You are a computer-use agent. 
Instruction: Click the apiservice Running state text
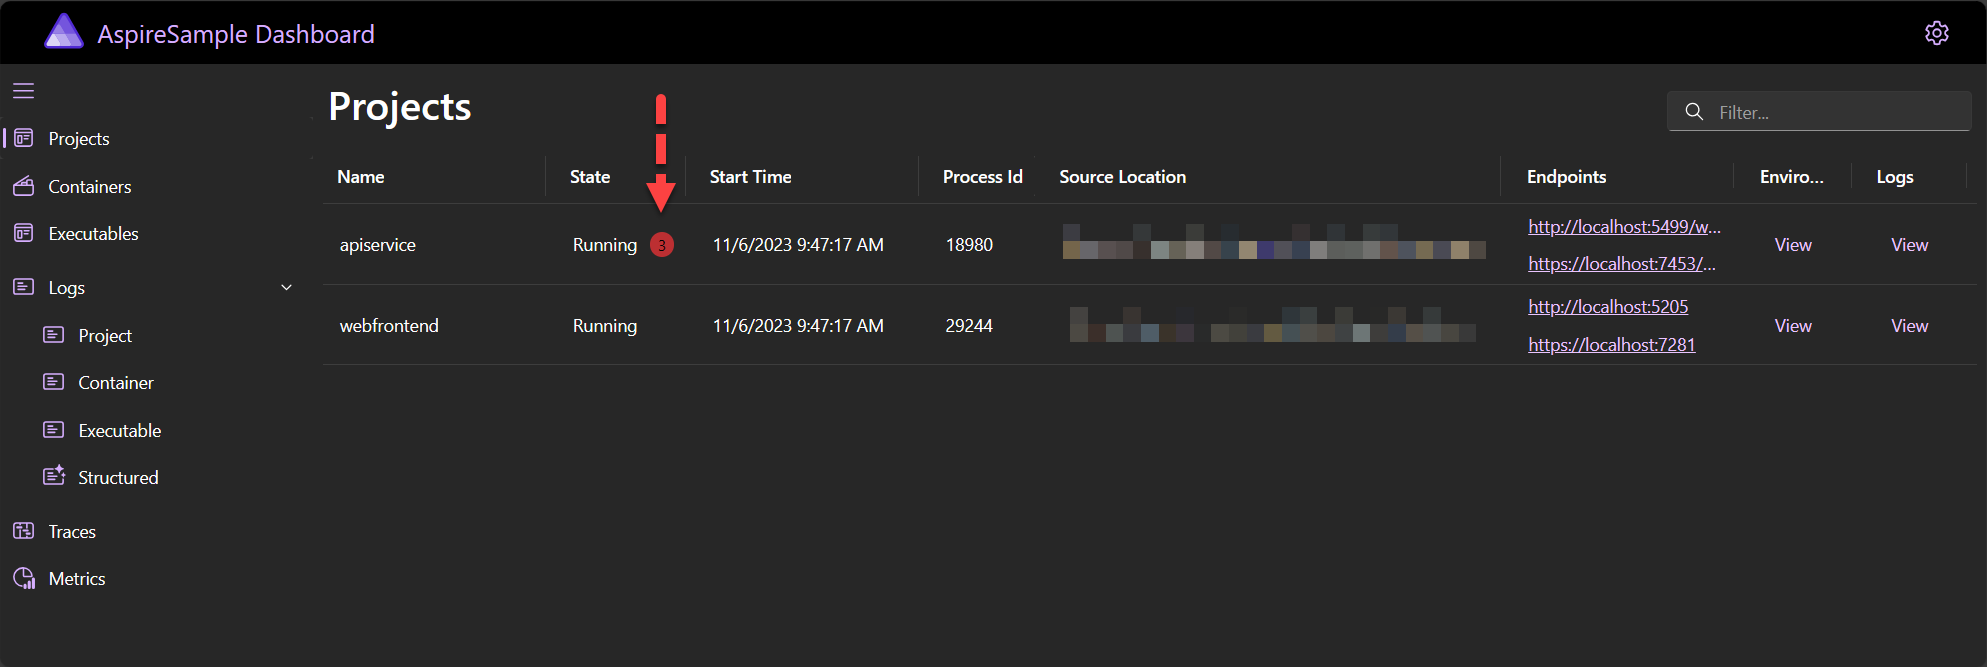(x=605, y=245)
